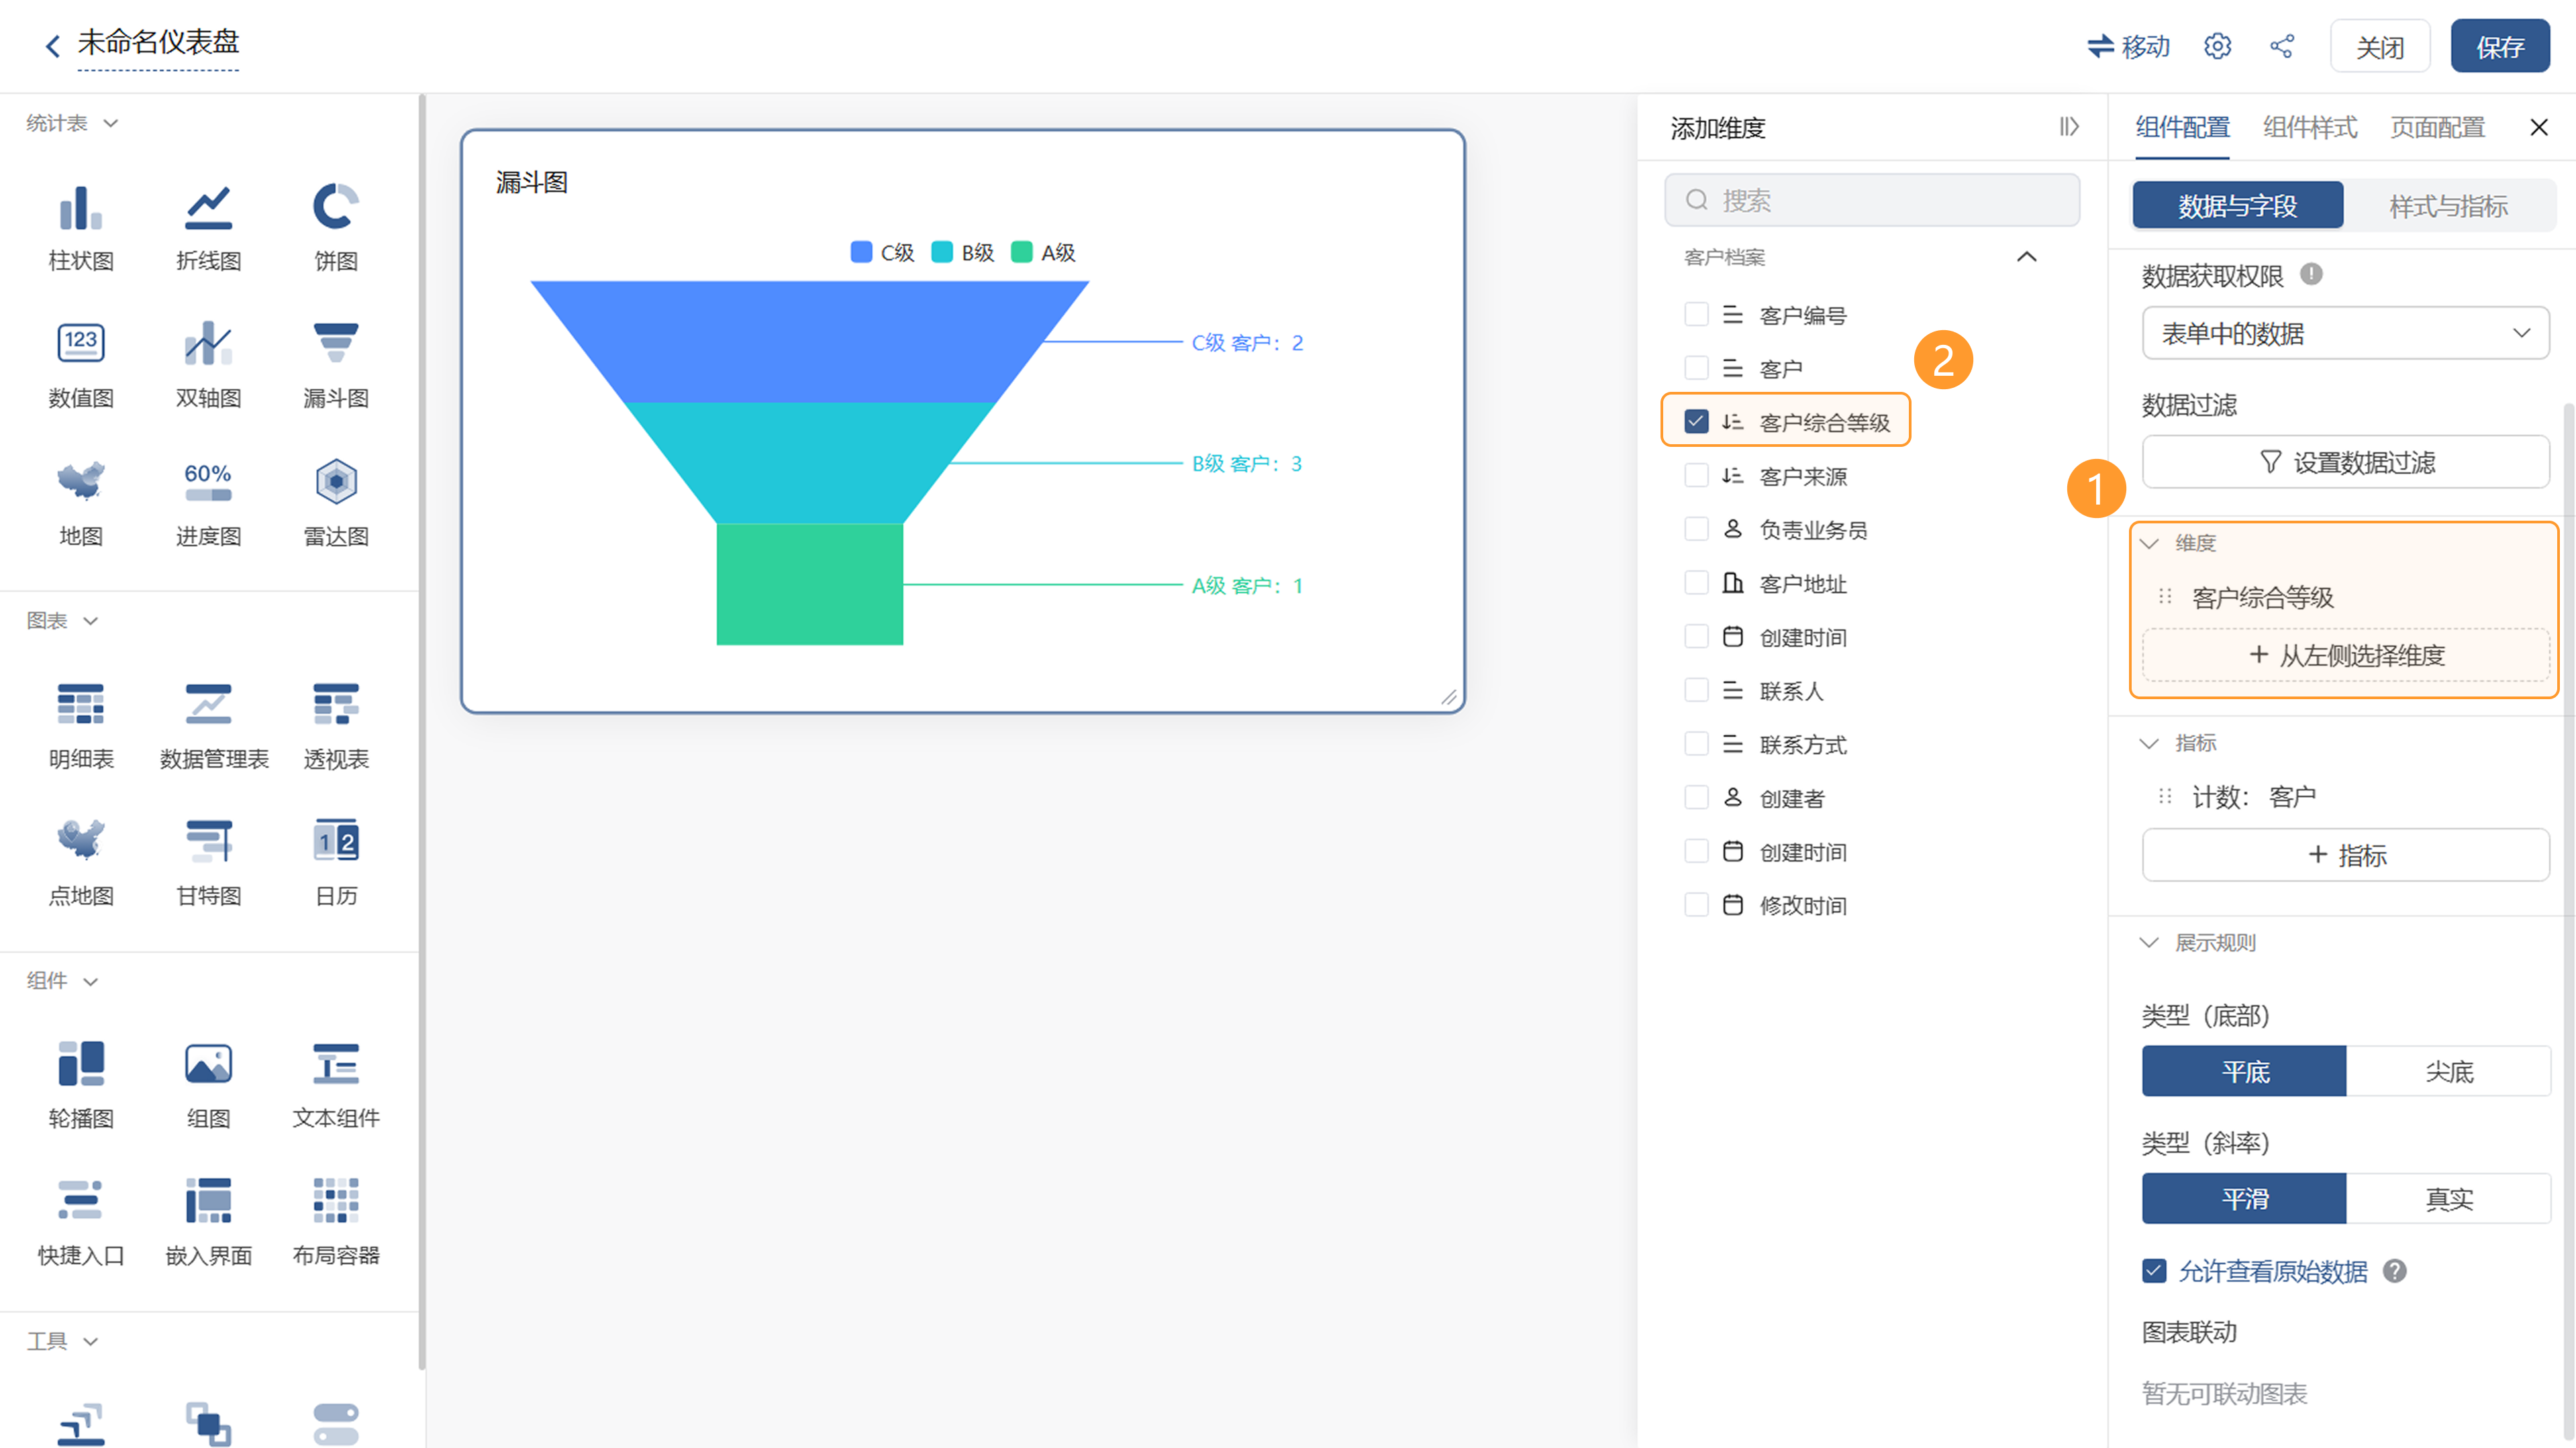Add a 甘特图 Gantt chart component
This screenshot has width=2576, height=1448.
point(208,862)
